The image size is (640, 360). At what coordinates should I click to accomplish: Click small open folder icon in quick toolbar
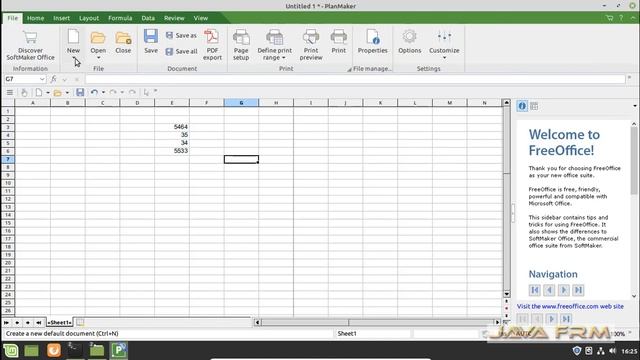pyautogui.click(x=58, y=93)
